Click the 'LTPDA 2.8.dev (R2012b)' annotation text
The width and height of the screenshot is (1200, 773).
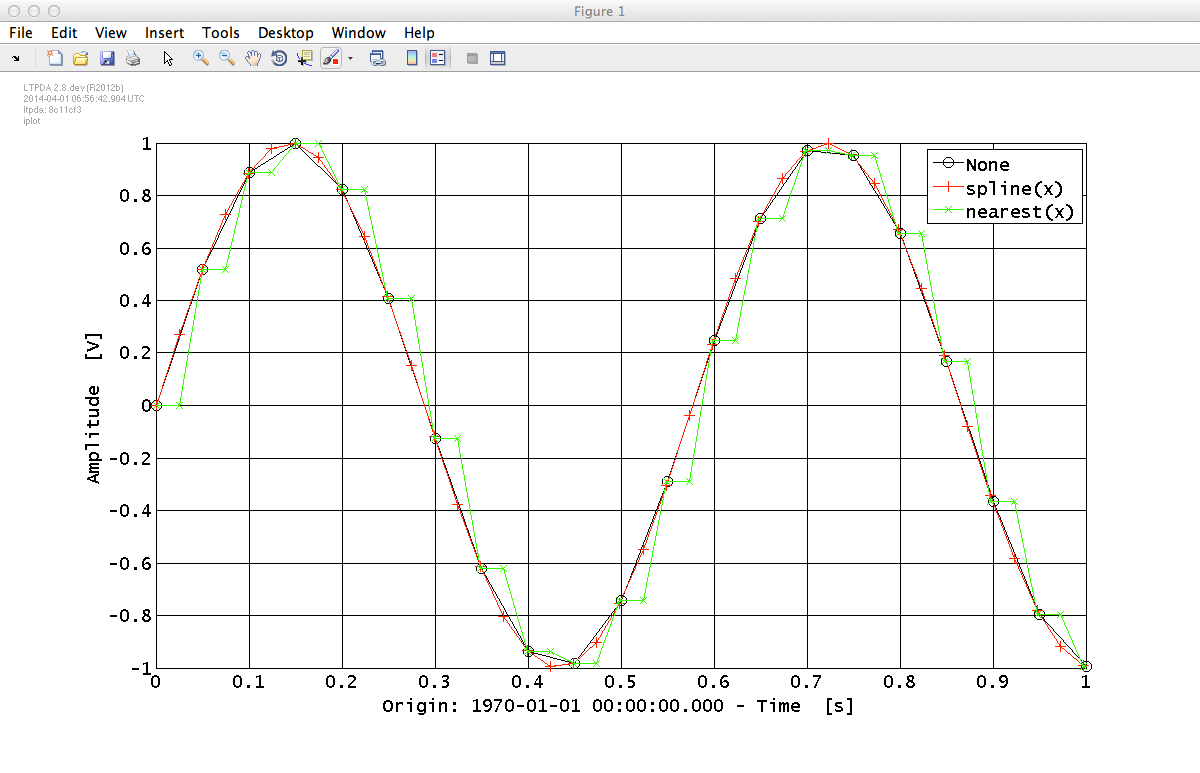click(73, 88)
